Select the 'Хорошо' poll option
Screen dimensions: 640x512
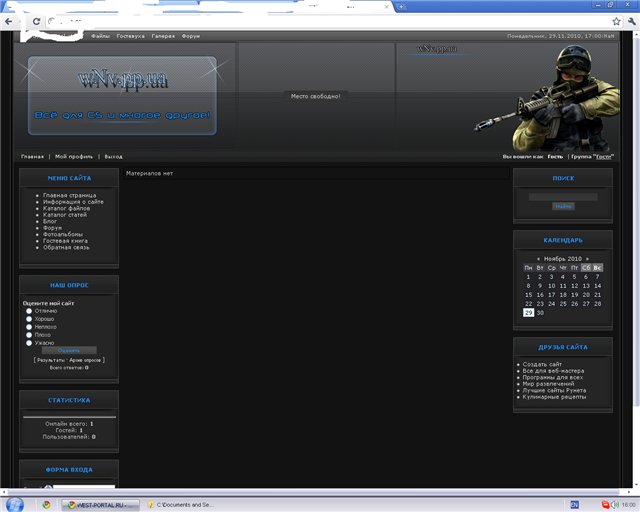point(29,319)
